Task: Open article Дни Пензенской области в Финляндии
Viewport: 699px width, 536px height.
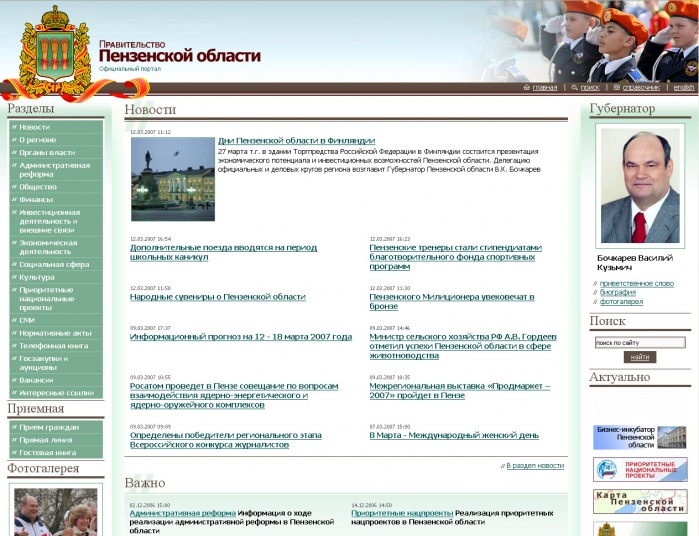Action: [x=296, y=140]
